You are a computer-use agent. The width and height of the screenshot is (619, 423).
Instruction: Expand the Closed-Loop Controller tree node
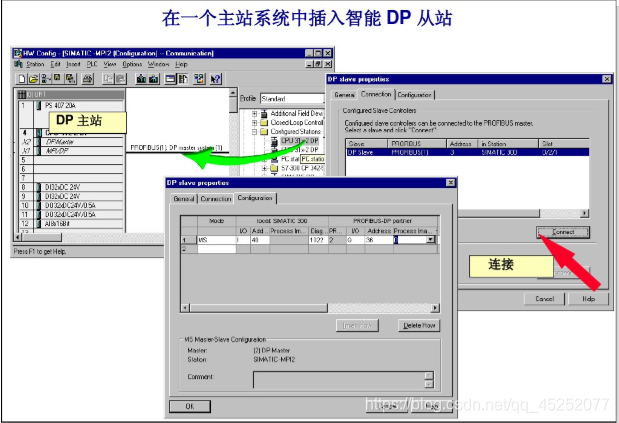[x=255, y=123]
